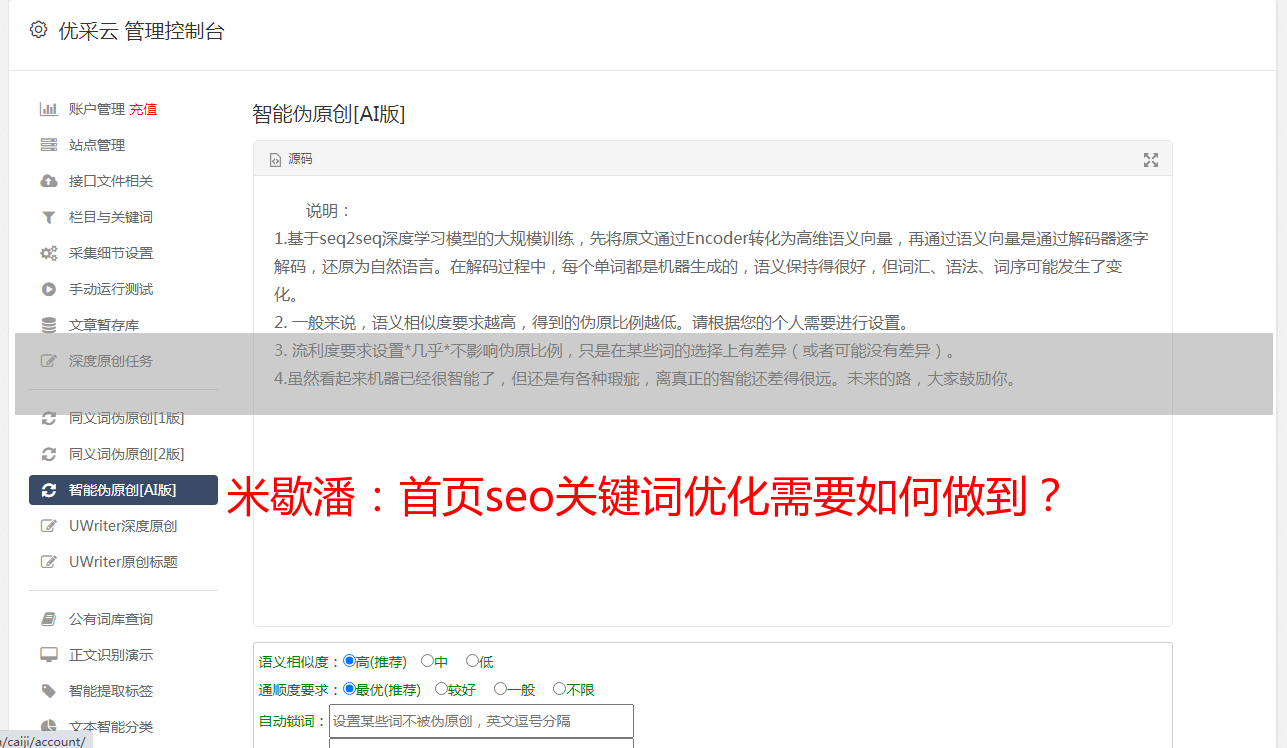
Task: Select 语义相似度 高(推荐) radio button
Action: point(349,660)
